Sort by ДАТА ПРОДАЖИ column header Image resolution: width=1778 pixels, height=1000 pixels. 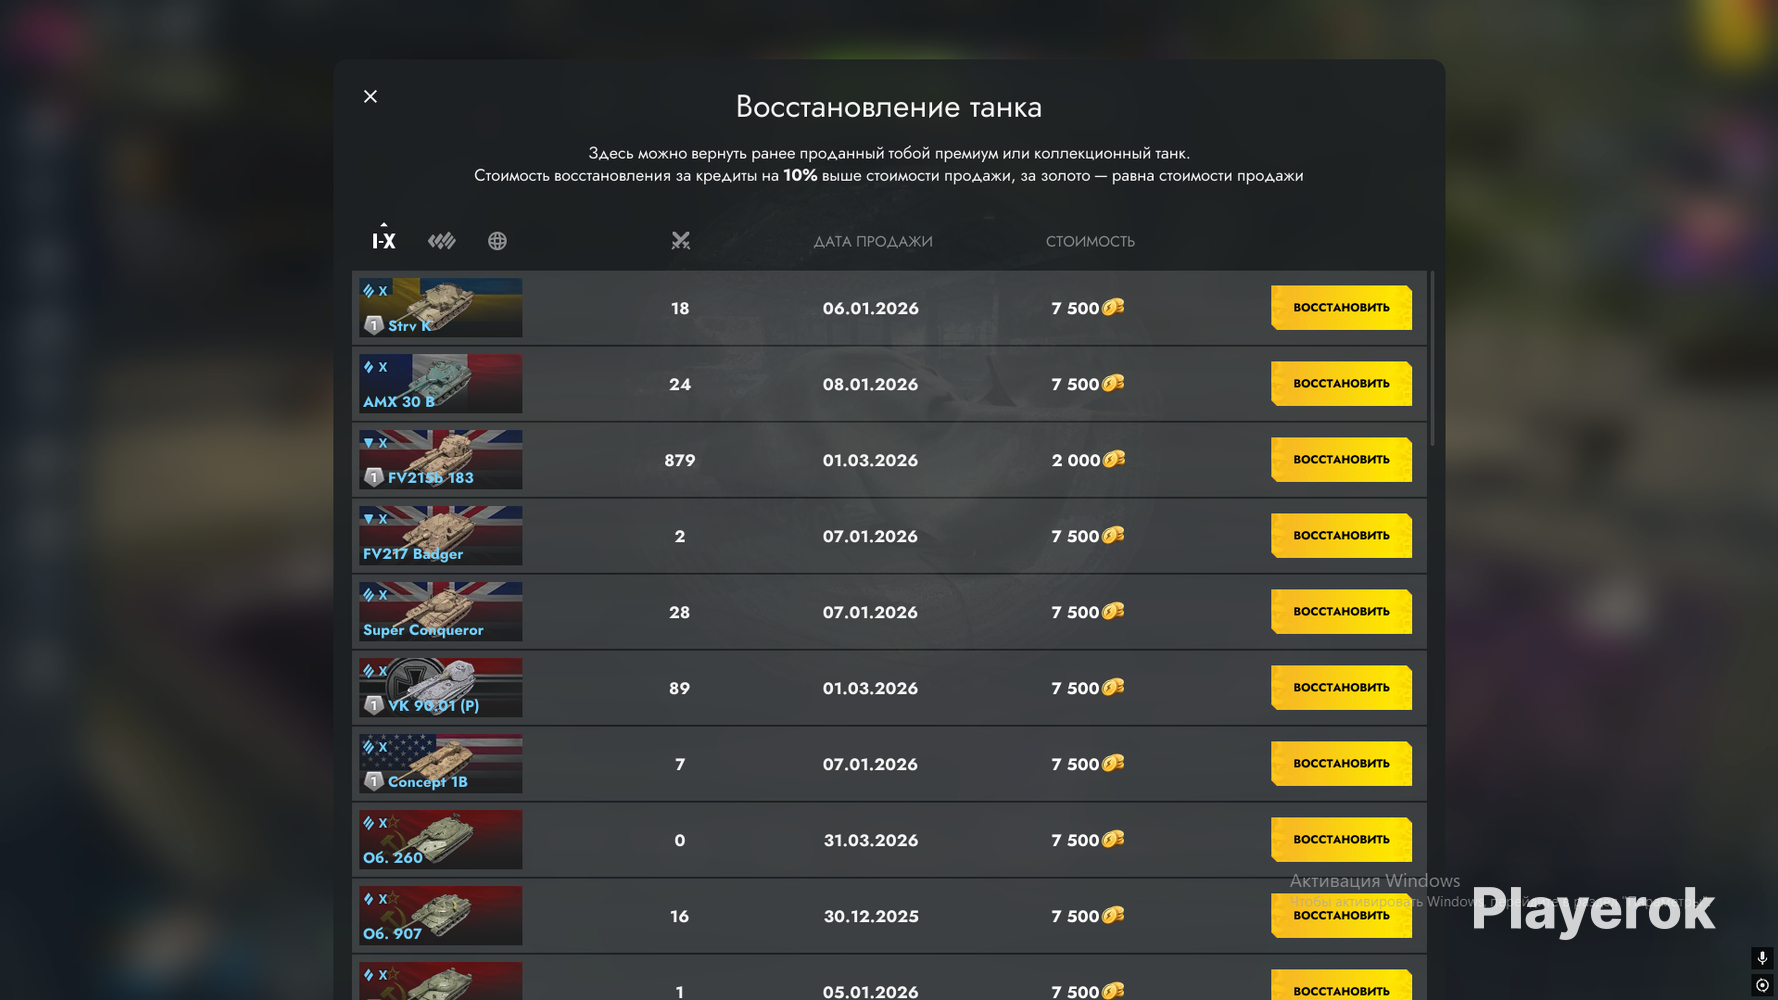click(873, 241)
